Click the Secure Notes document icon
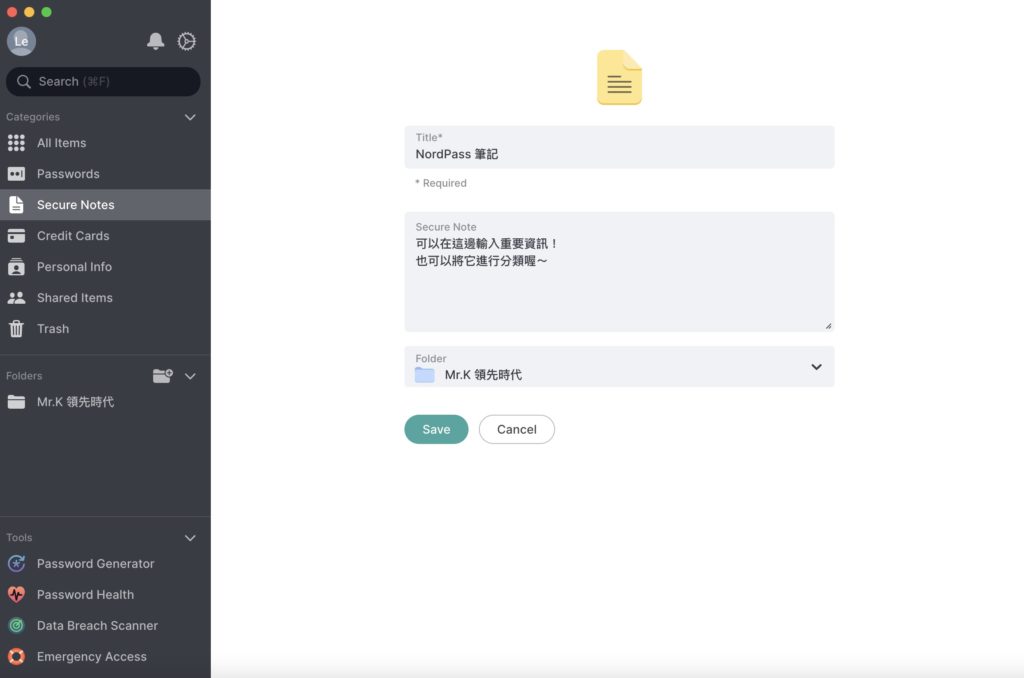 [x=16, y=204]
